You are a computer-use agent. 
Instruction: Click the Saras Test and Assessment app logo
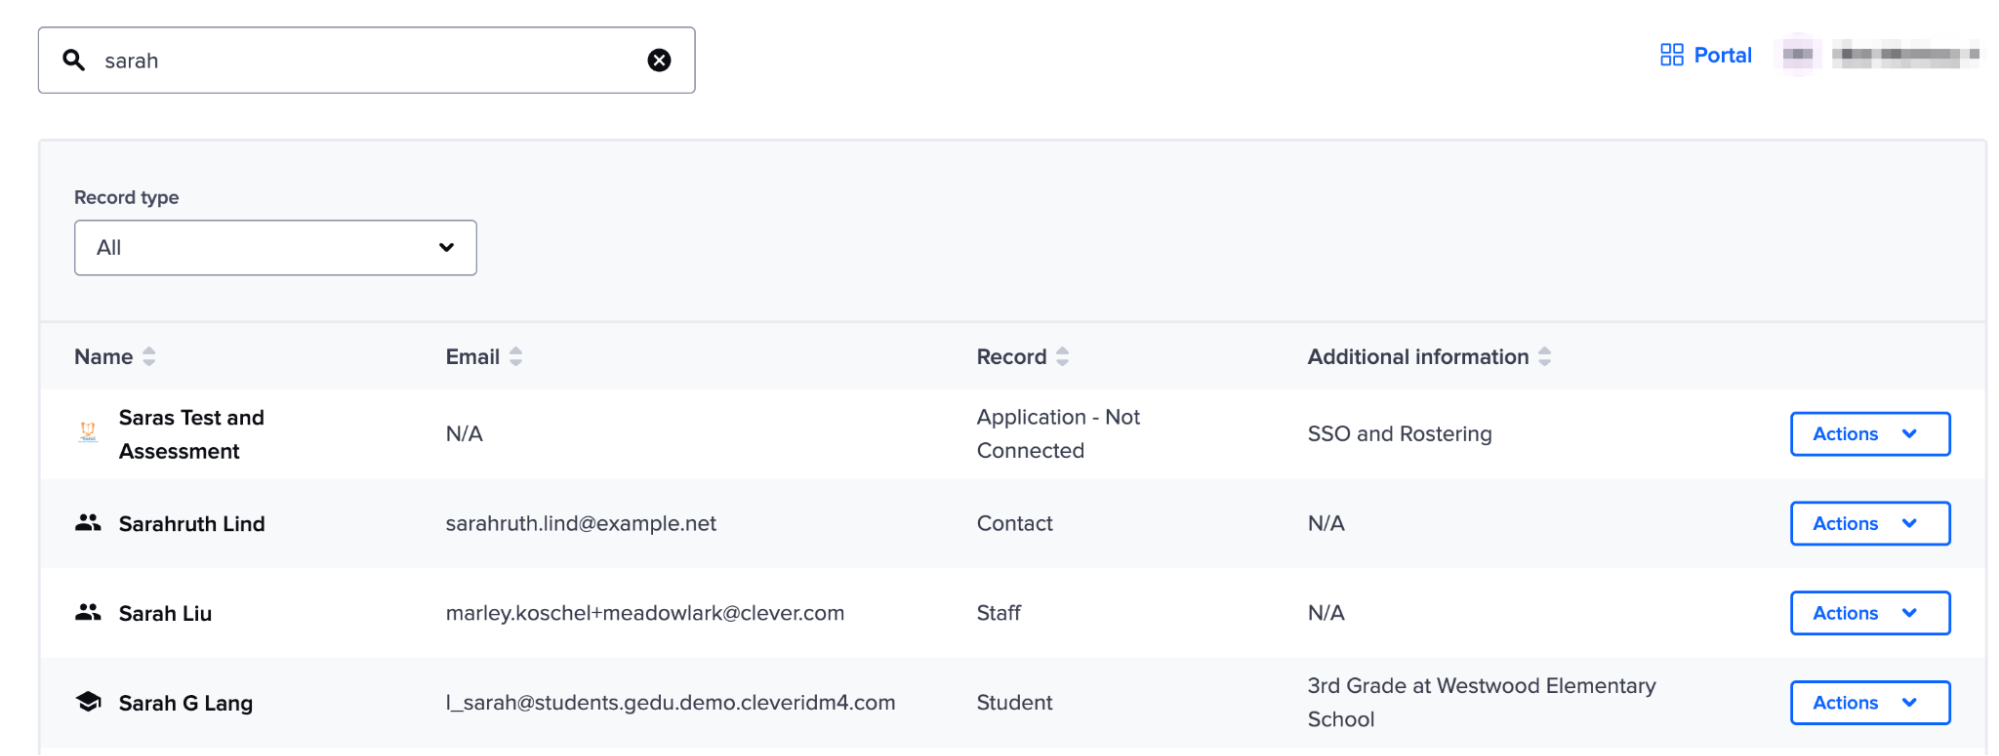tap(88, 432)
